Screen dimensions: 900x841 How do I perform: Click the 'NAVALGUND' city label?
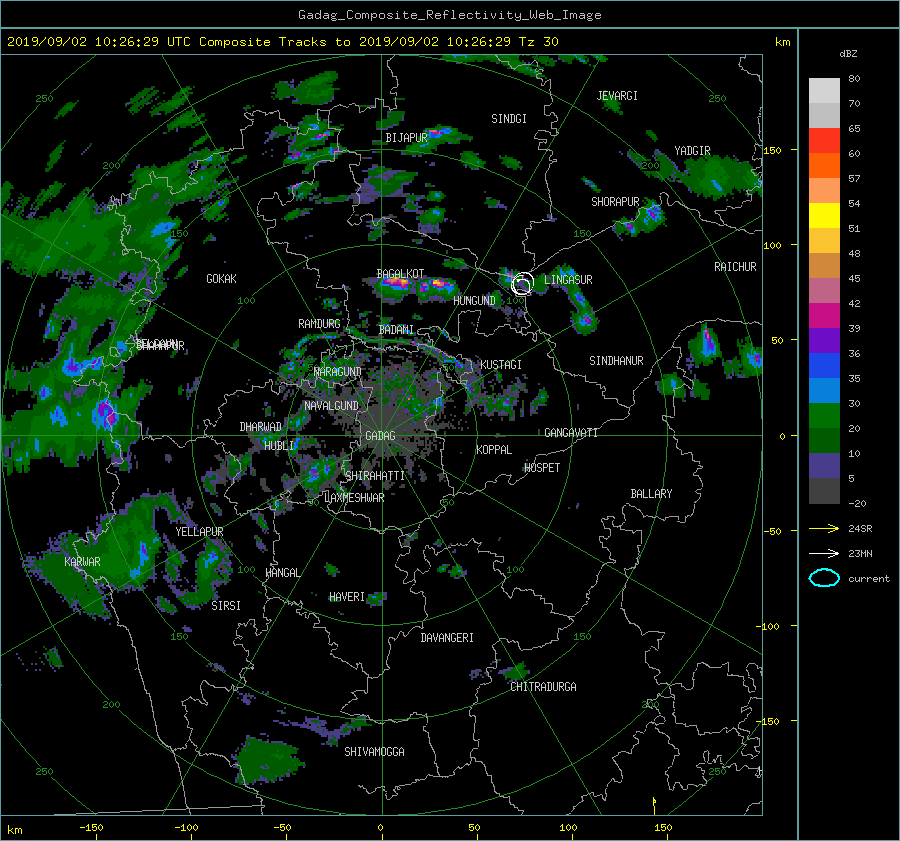pos(331,406)
